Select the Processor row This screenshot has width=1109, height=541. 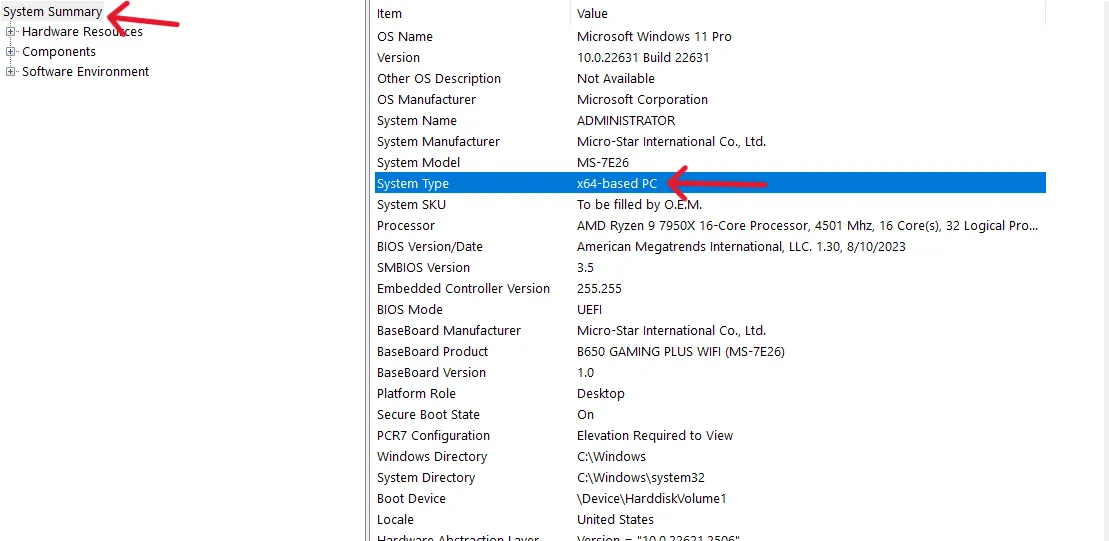click(406, 226)
